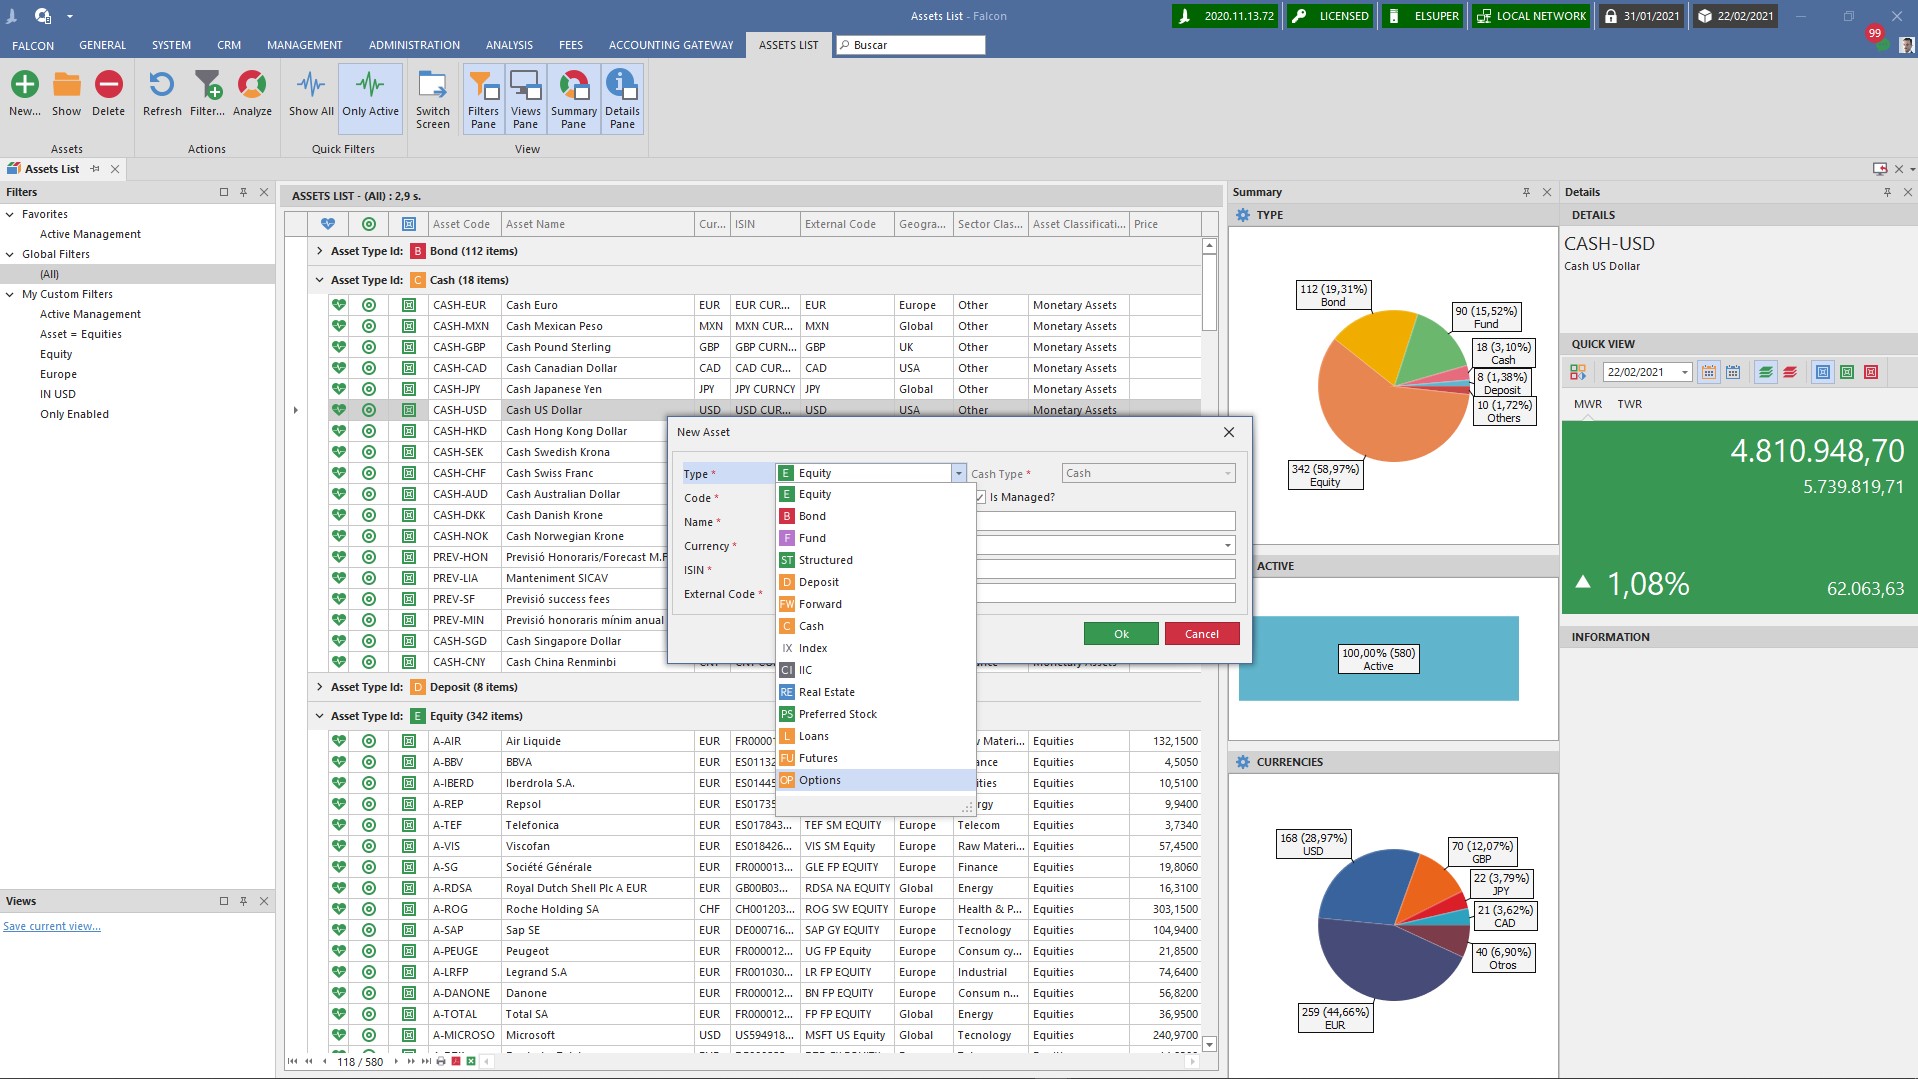Click the green square icon in Quick View
The width and height of the screenshot is (1918, 1079).
[1847, 372]
